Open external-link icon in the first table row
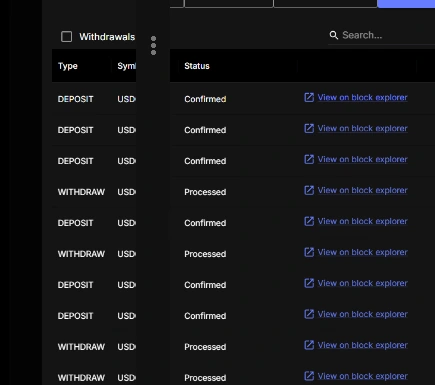Image resolution: width=435 pixels, height=385 pixels. click(x=309, y=97)
